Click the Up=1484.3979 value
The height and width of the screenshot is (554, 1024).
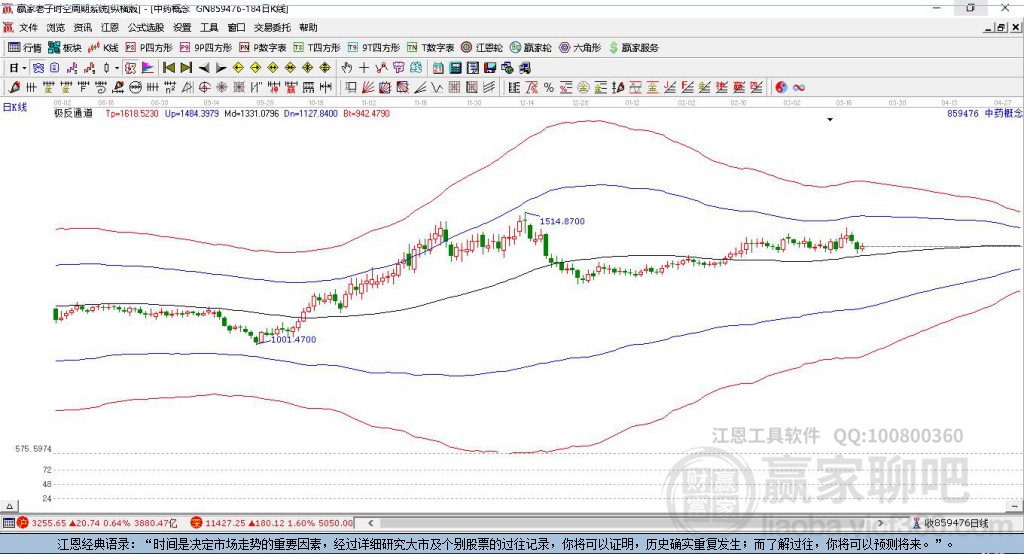pyautogui.click(x=192, y=114)
